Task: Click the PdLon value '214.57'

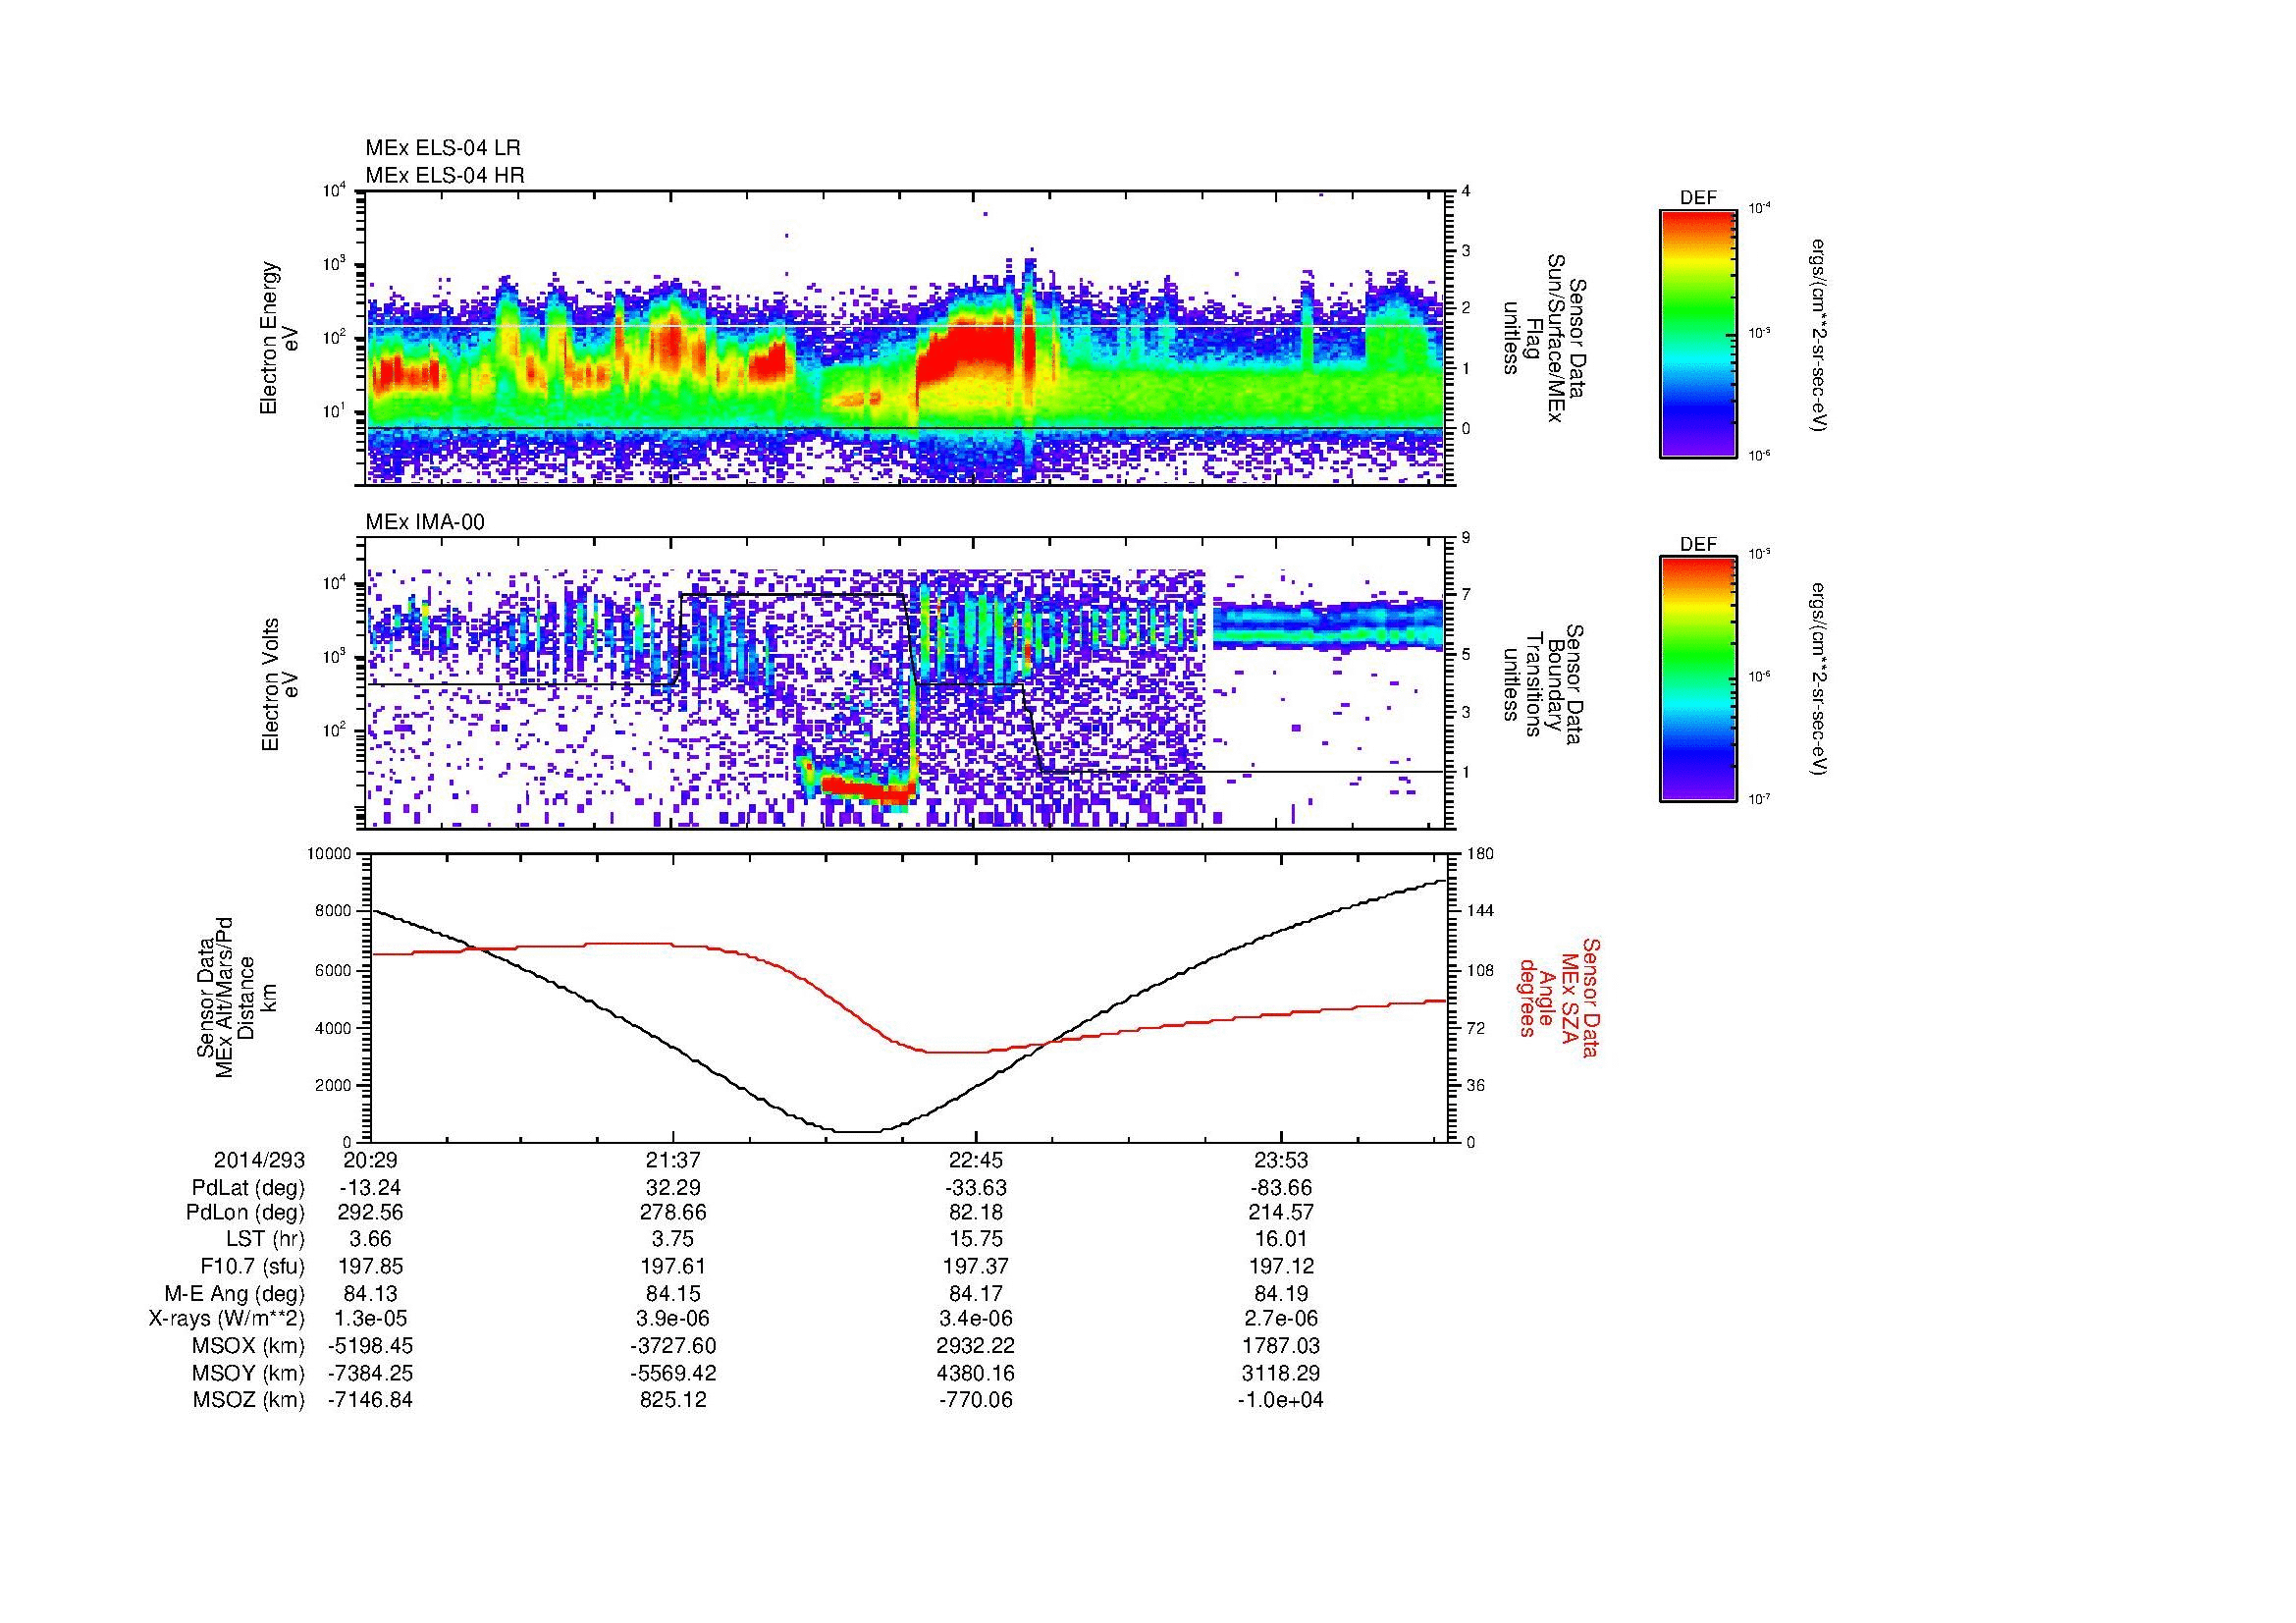Action: 1281,1213
